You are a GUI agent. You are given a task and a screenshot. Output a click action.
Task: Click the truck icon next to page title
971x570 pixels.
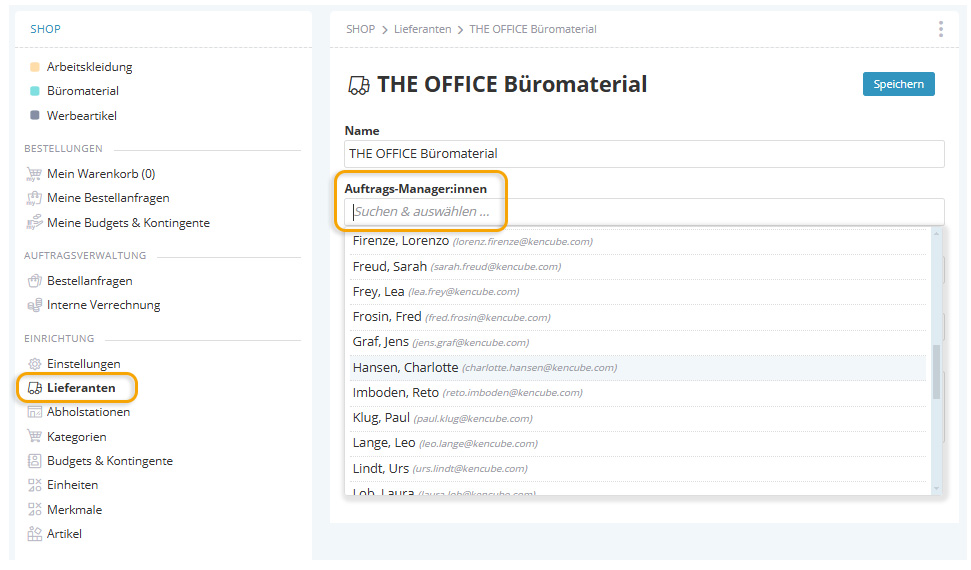tap(359, 86)
